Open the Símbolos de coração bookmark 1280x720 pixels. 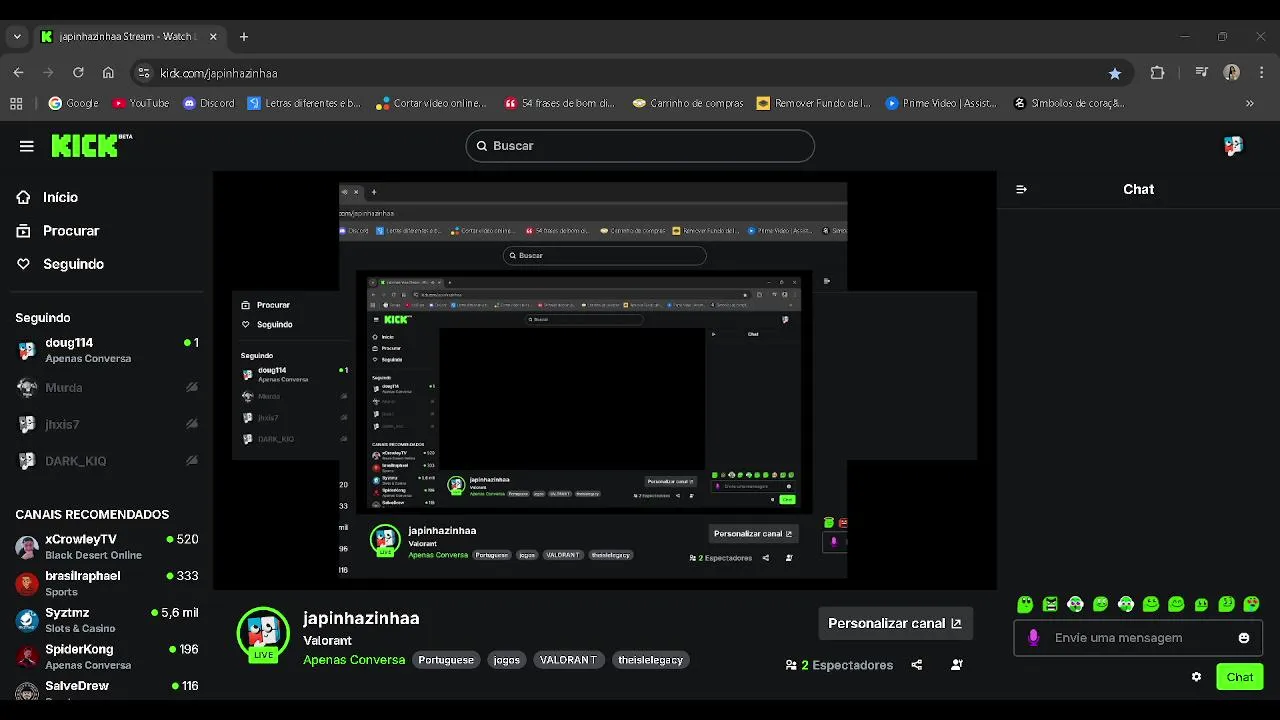(x=1069, y=103)
